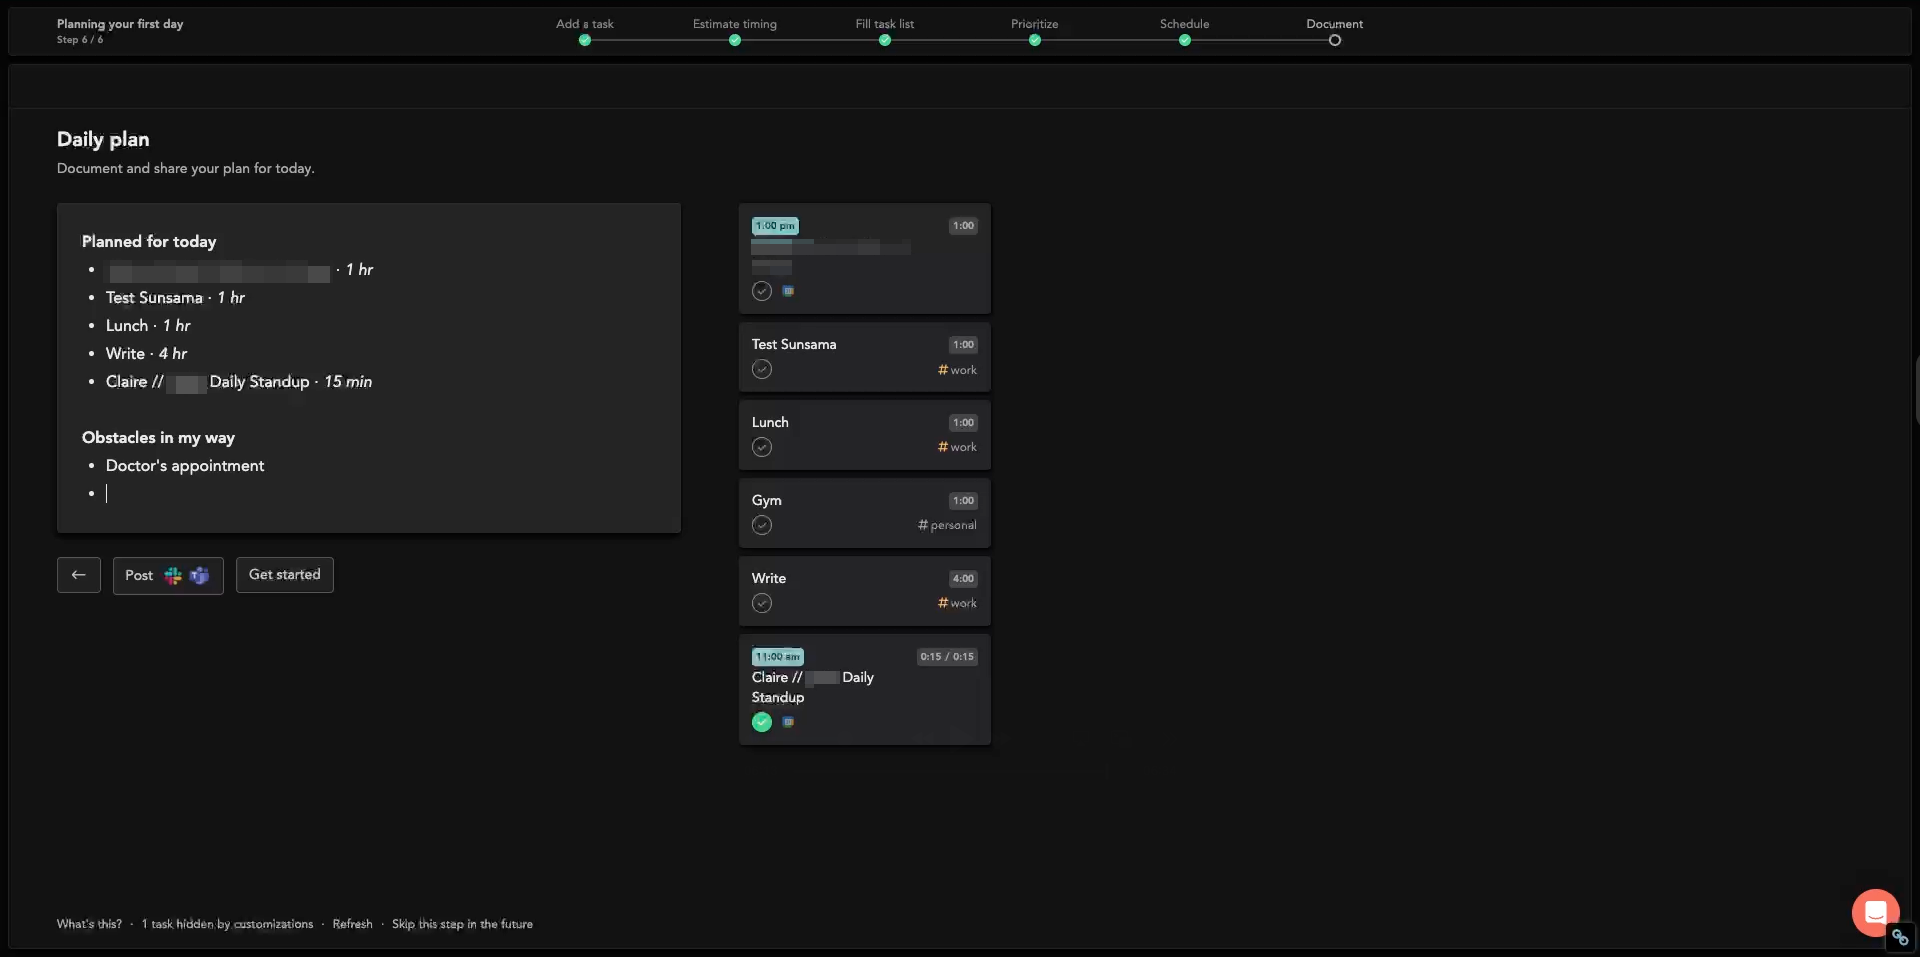Click the link icon in bottom corner

tap(1900, 938)
